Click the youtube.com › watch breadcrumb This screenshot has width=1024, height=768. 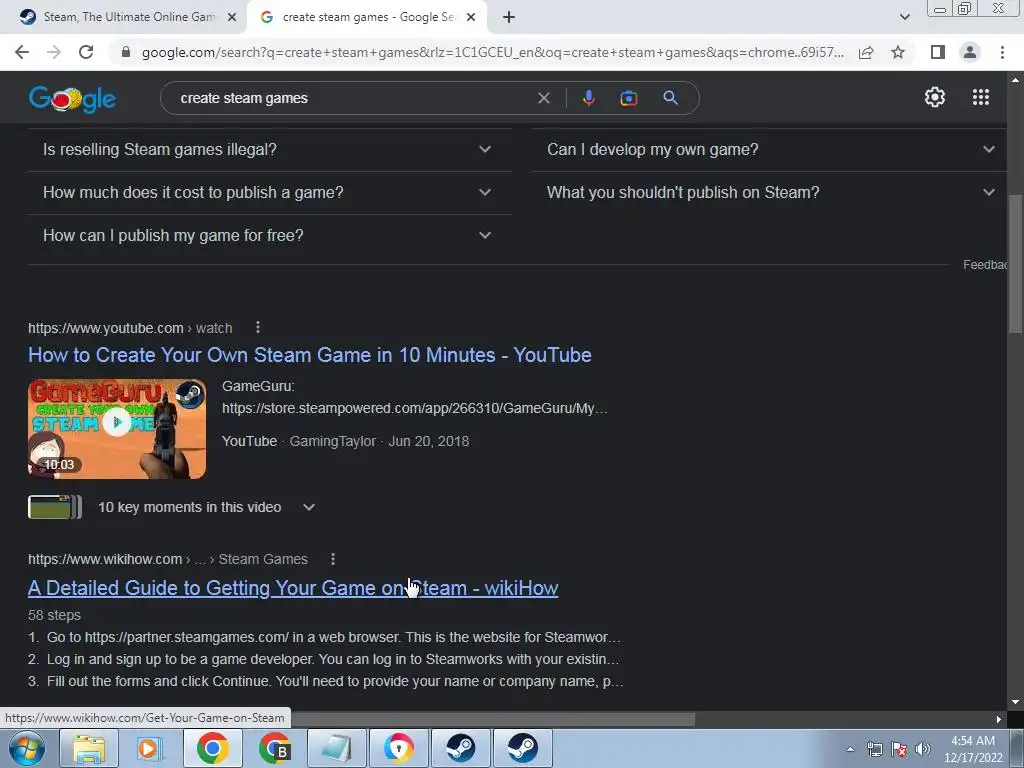pos(130,328)
